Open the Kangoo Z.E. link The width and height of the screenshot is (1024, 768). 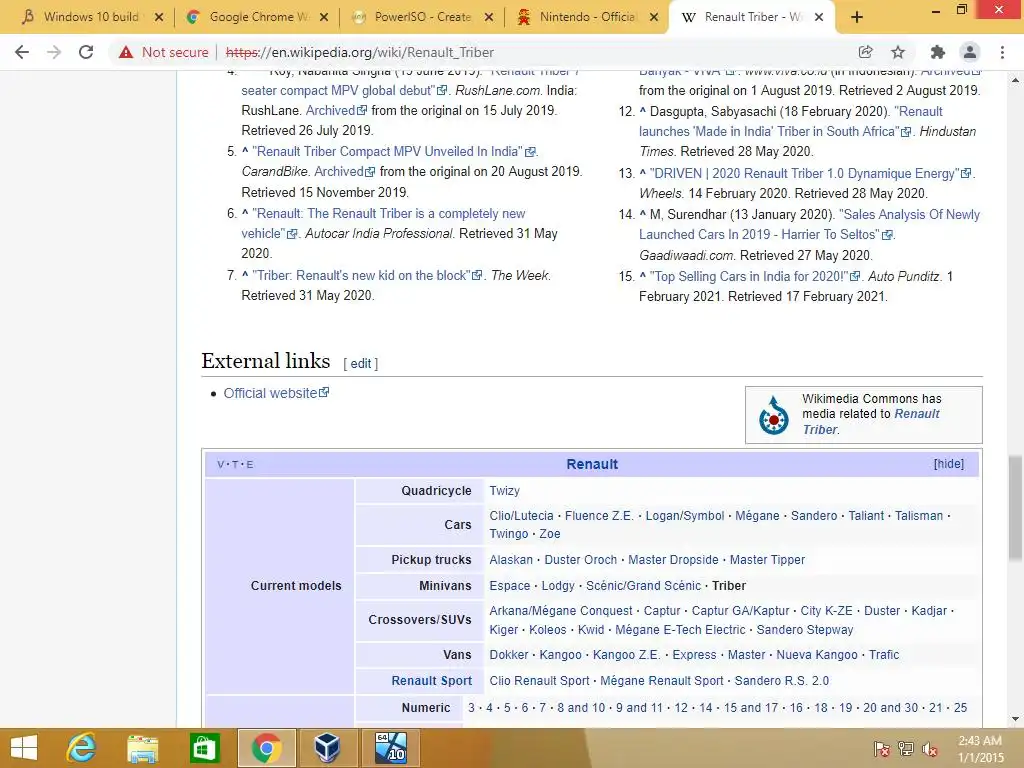coord(626,654)
